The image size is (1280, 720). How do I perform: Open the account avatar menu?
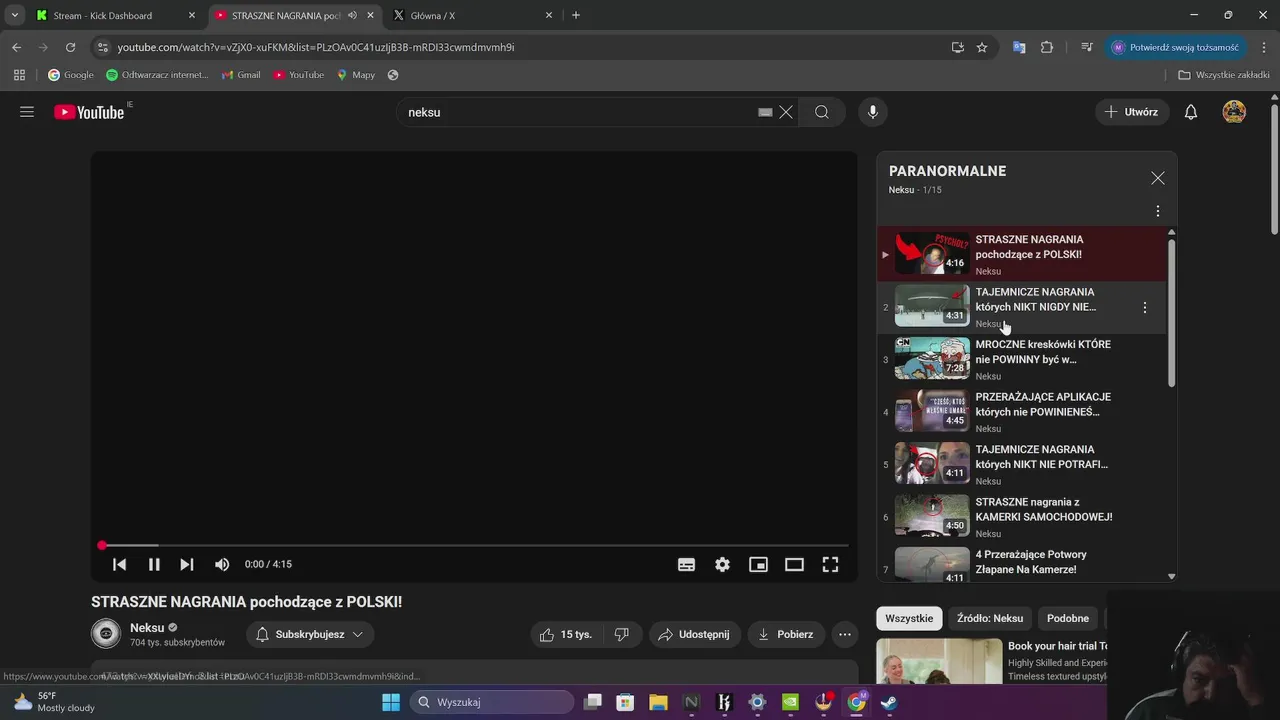point(1234,112)
